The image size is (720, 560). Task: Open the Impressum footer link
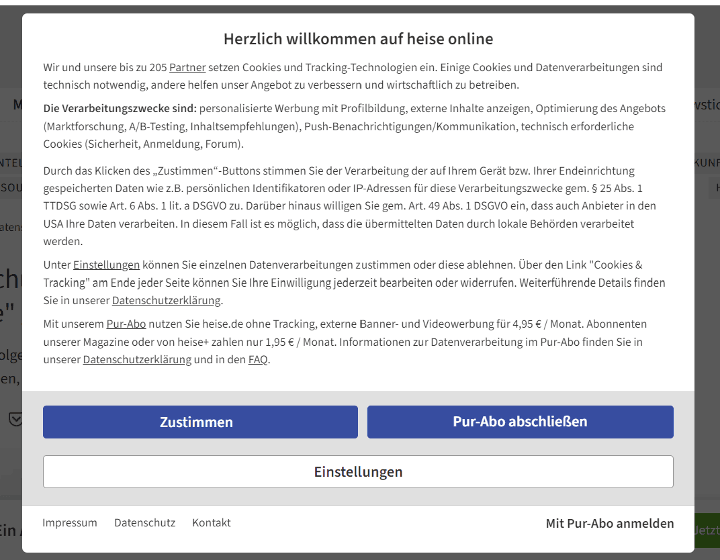tap(70, 523)
